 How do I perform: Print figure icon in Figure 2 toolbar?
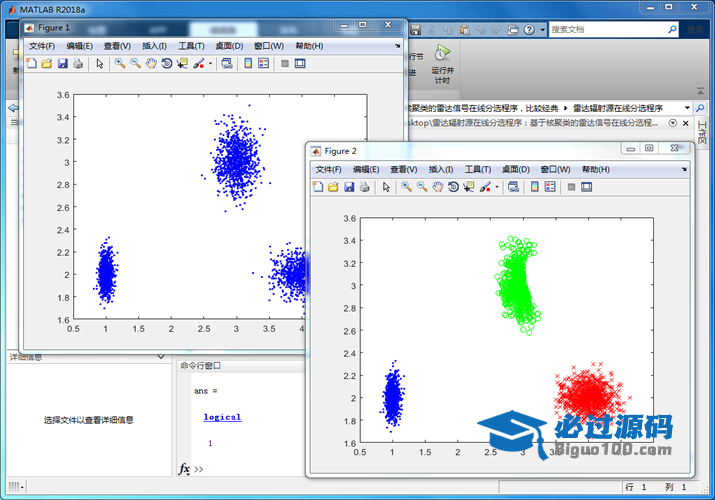(x=364, y=187)
